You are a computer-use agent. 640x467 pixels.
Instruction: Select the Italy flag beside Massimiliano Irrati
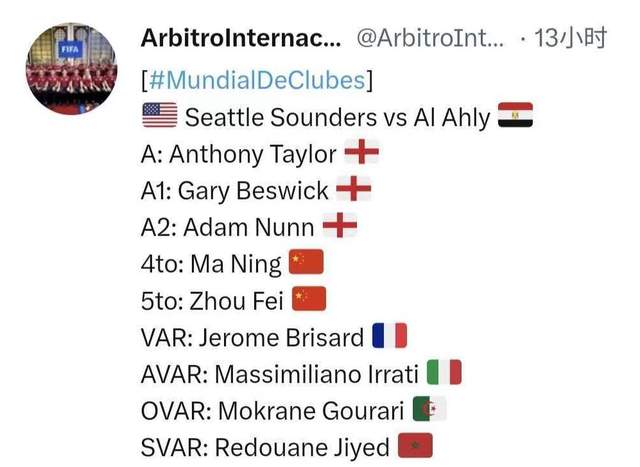pos(444,372)
